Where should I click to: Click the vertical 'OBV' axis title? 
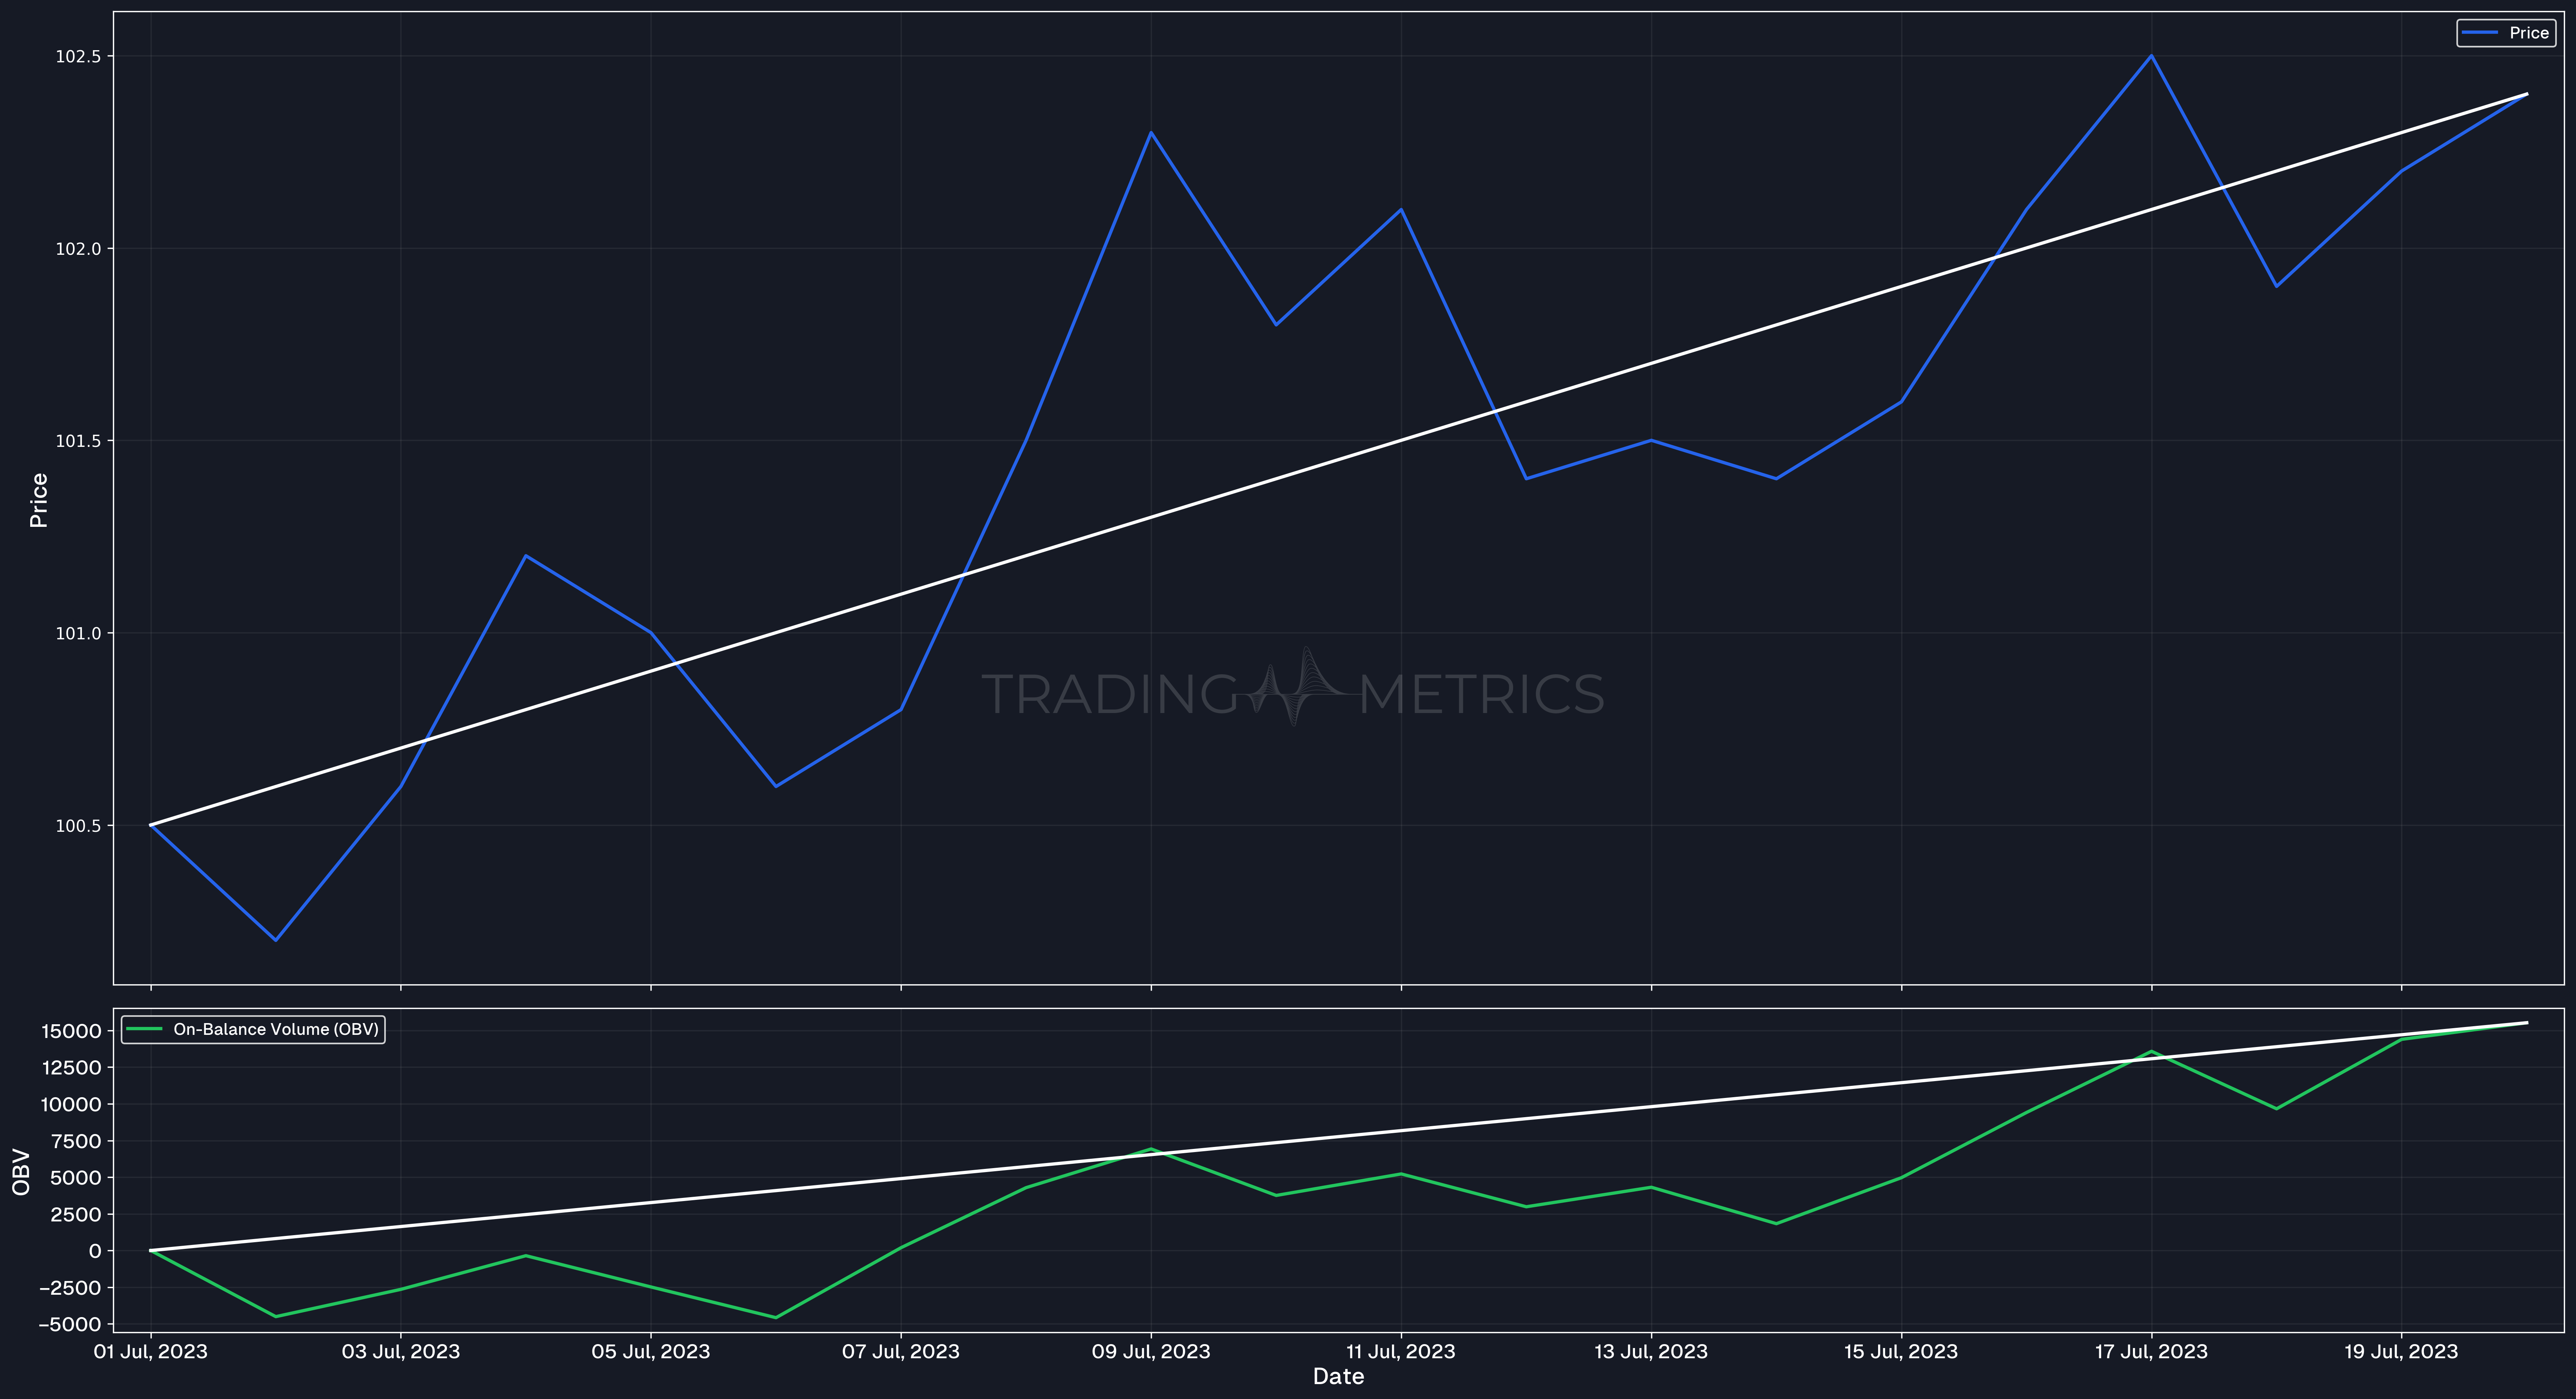pos(21,1172)
